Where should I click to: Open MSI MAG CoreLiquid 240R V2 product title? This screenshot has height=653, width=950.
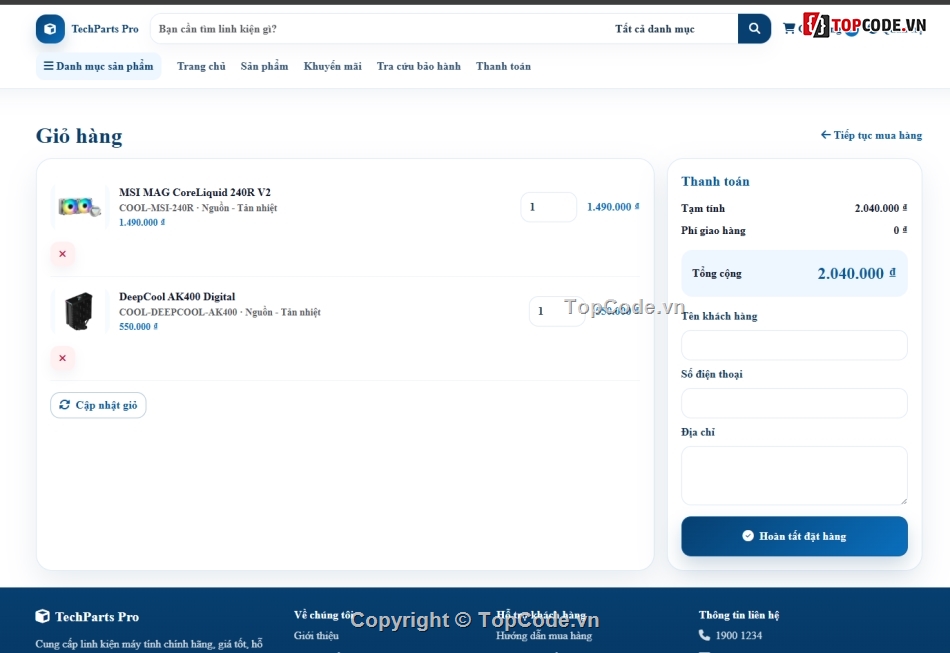click(x=195, y=192)
